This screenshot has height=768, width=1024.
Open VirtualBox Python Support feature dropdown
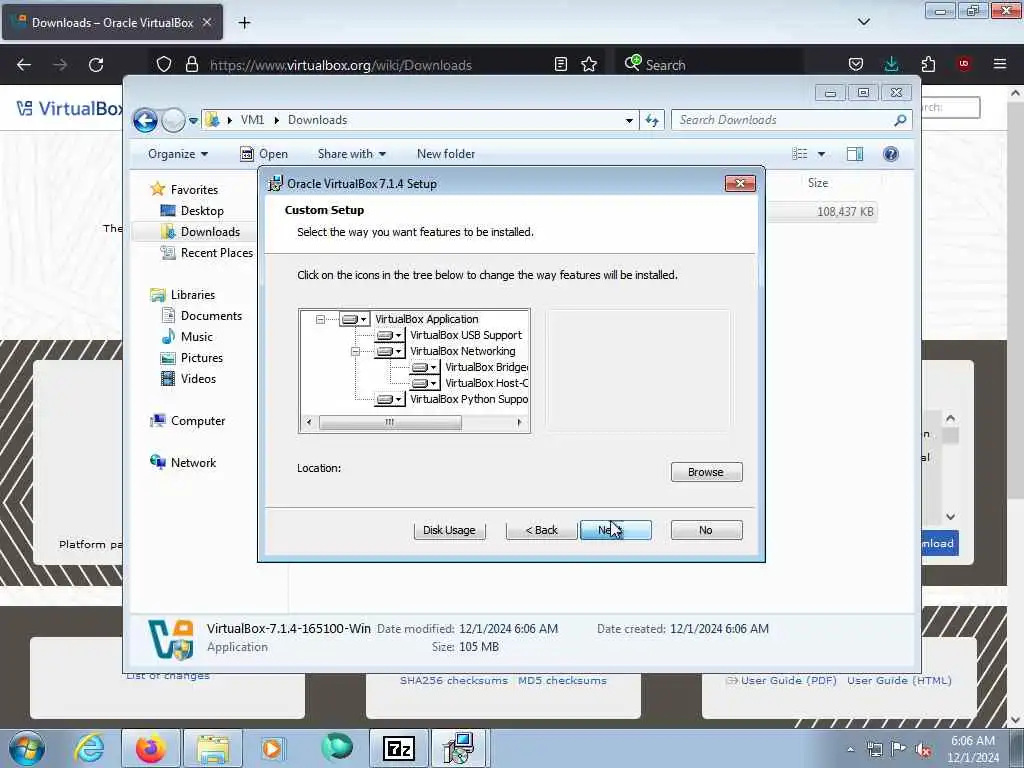390,399
